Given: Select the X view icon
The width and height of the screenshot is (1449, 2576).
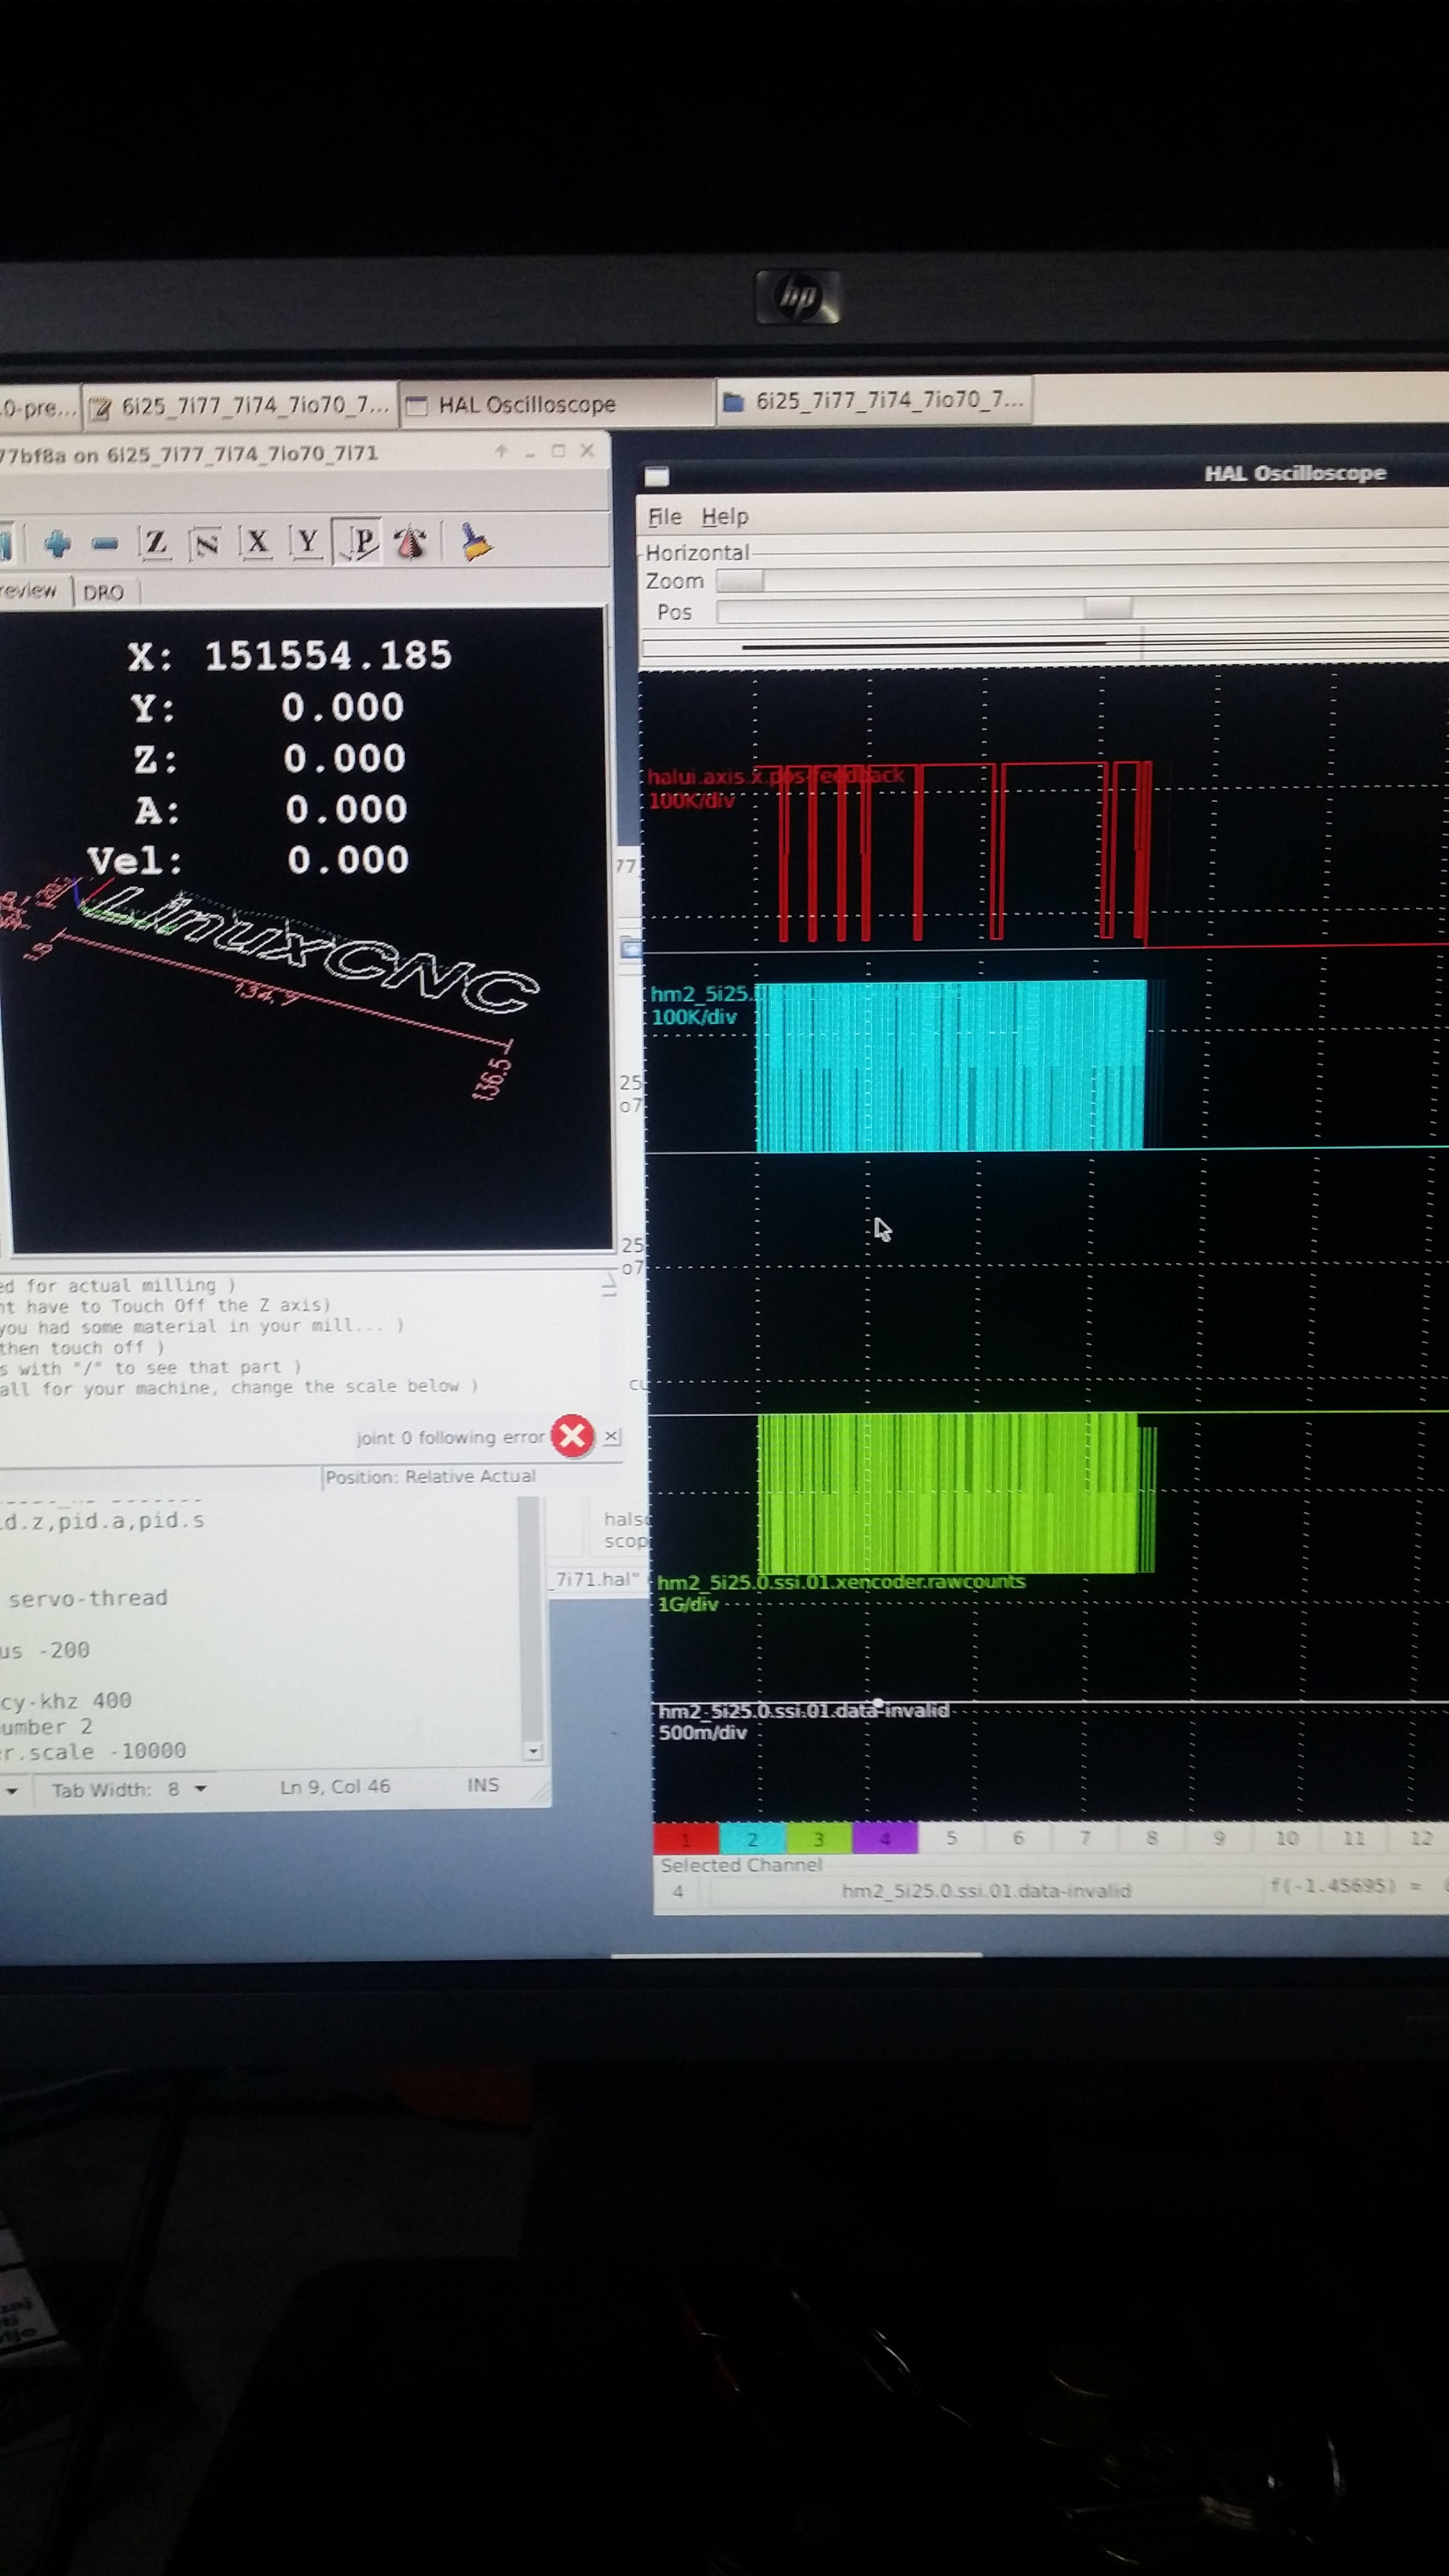Looking at the screenshot, I should [257, 542].
